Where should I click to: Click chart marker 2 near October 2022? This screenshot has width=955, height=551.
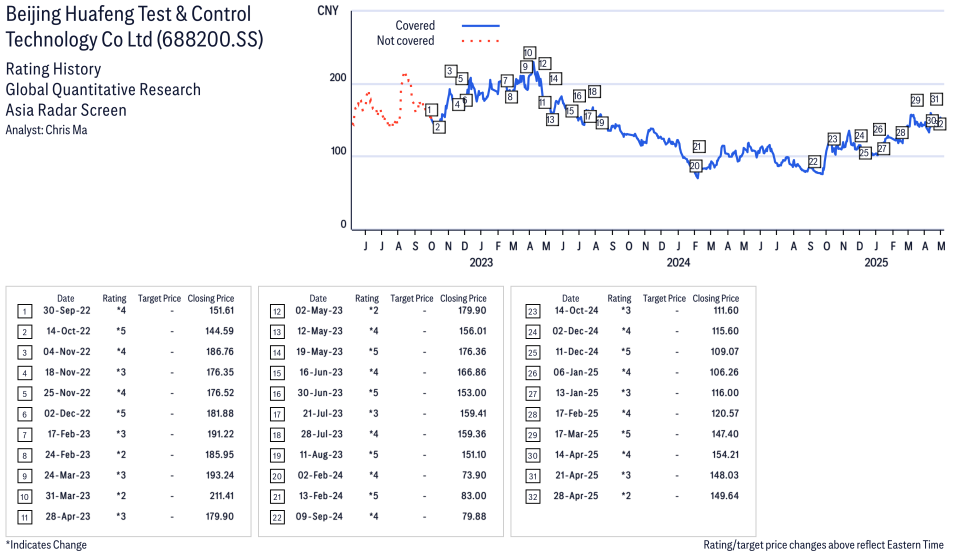pos(439,127)
